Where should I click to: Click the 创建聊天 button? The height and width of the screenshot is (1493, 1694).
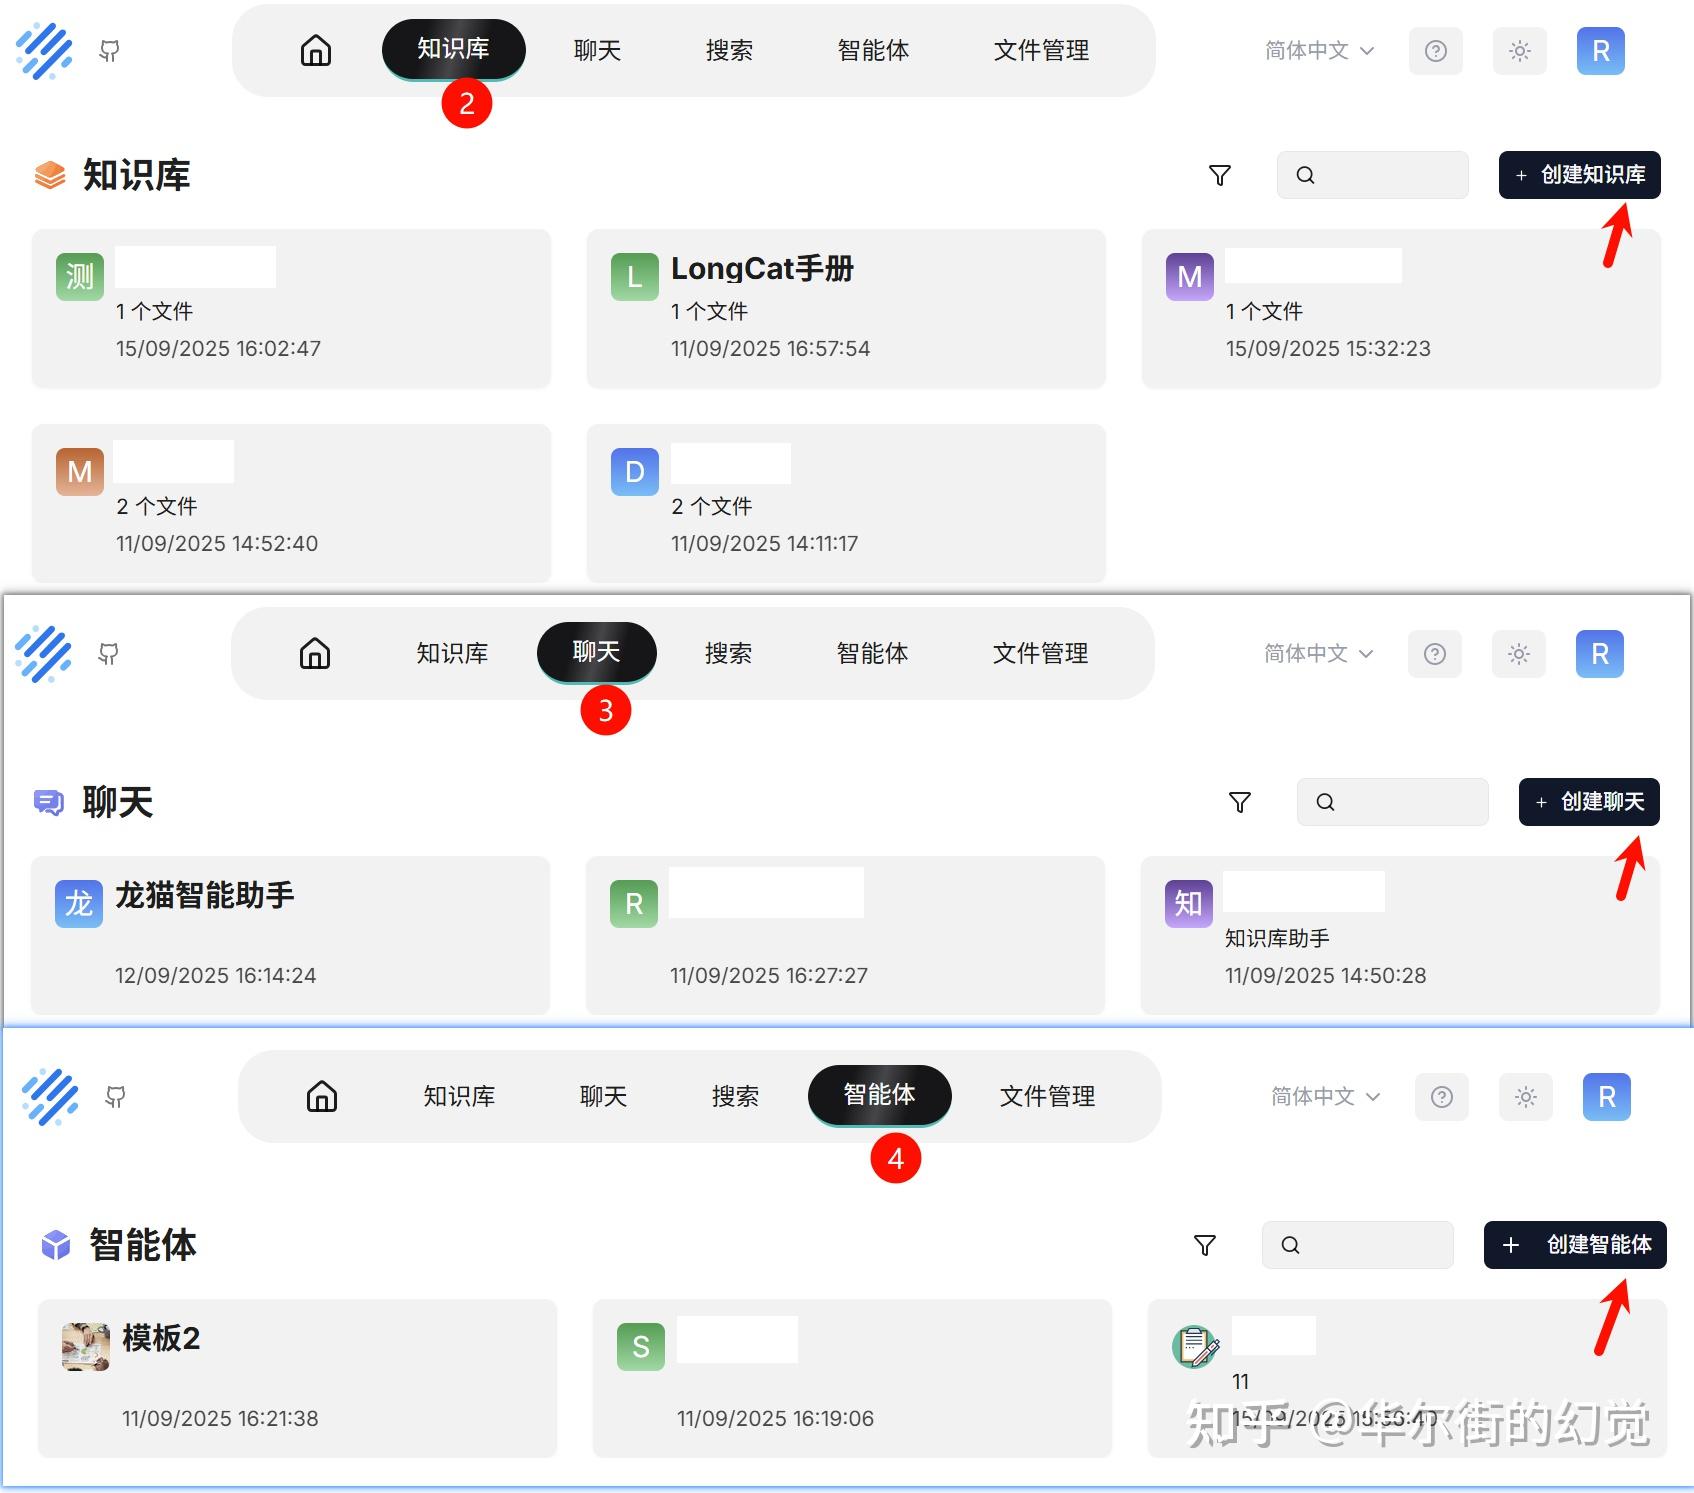coord(1588,802)
